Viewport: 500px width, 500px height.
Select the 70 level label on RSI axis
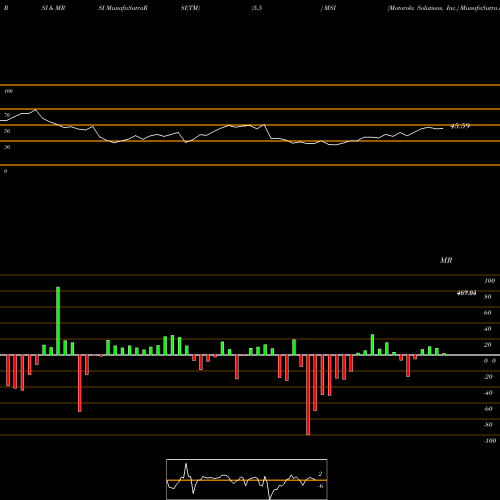coord(7,115)
